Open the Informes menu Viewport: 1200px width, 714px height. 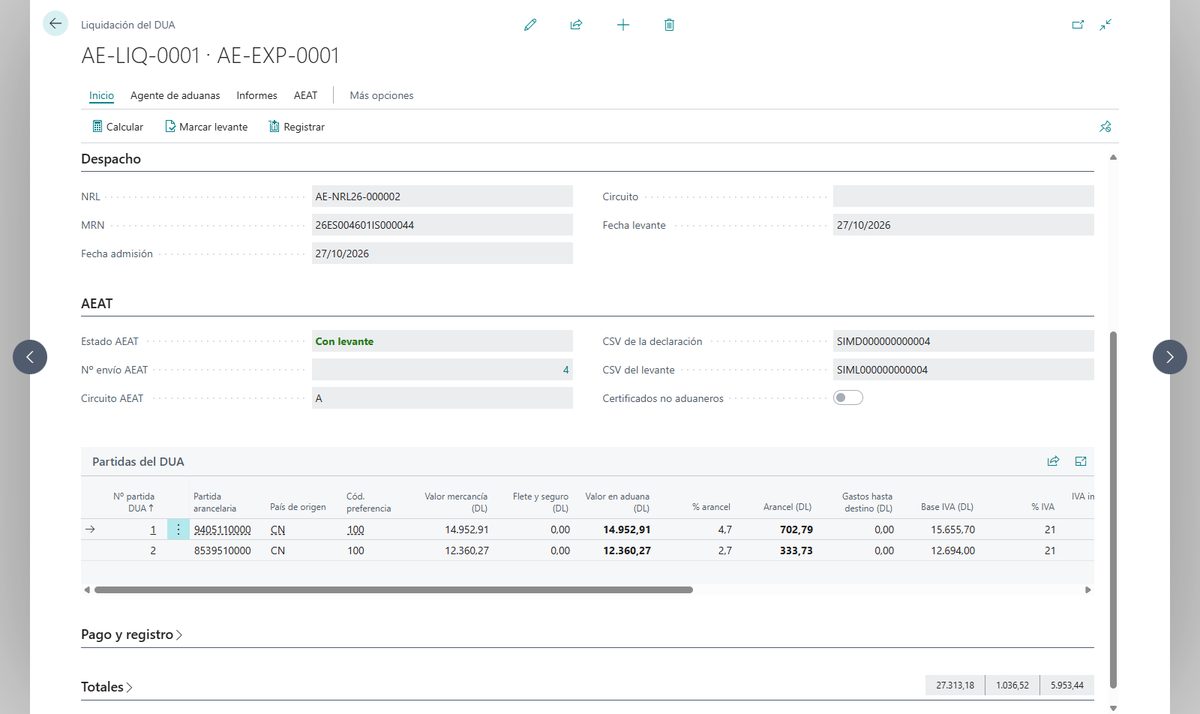click(x=257, y=96)
